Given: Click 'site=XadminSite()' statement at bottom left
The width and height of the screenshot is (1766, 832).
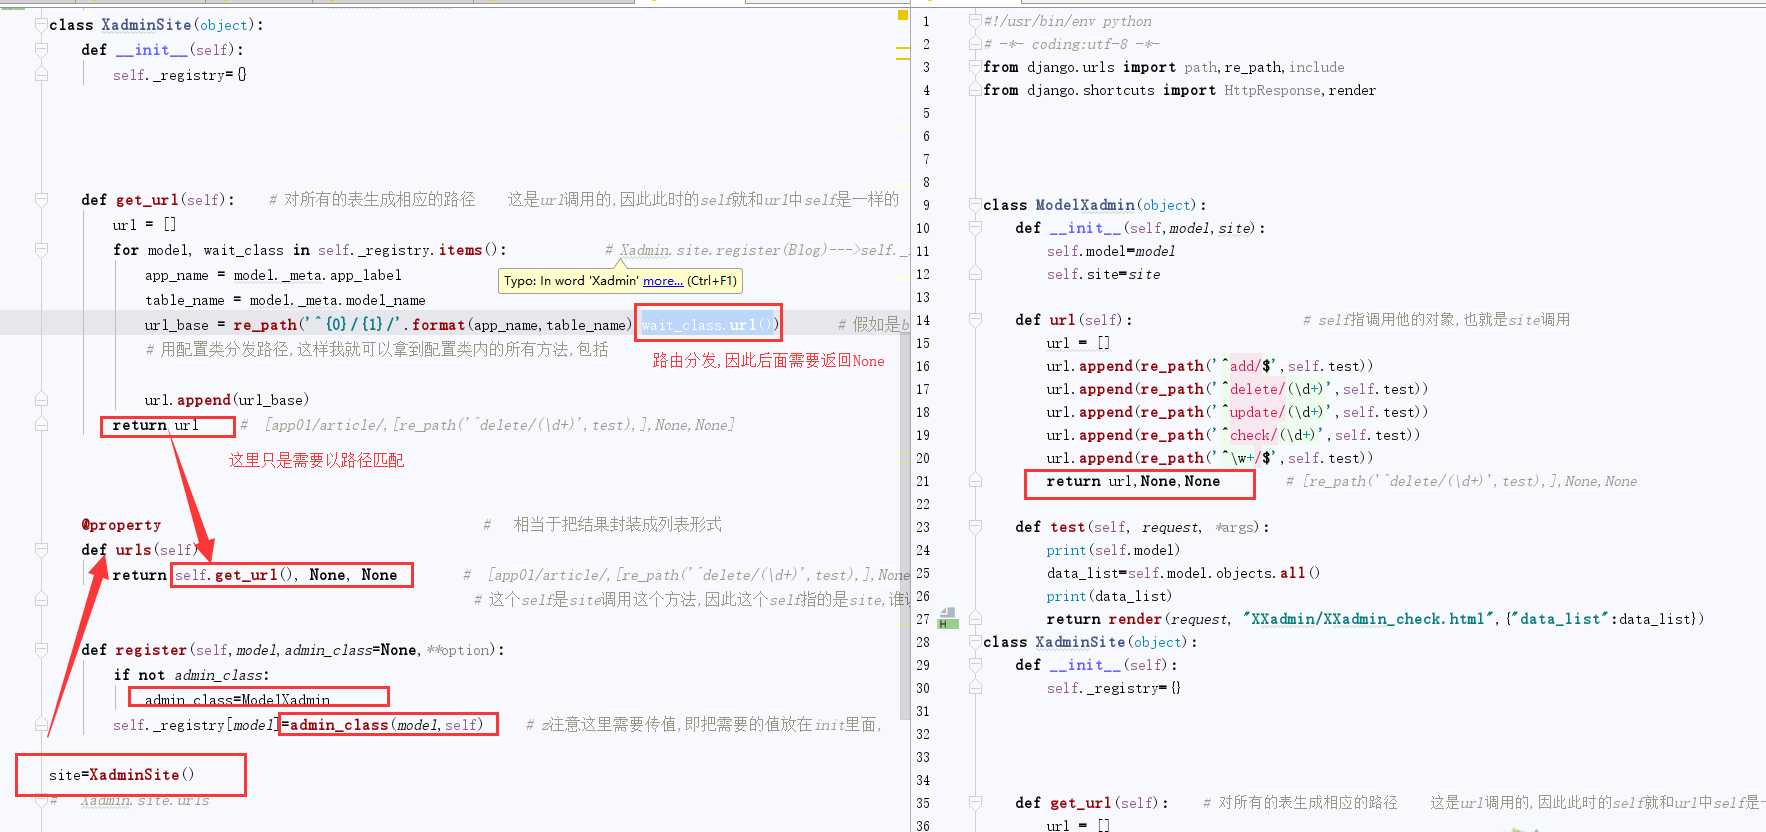Looking at the screenshot, I should click(x=121, y=775).
